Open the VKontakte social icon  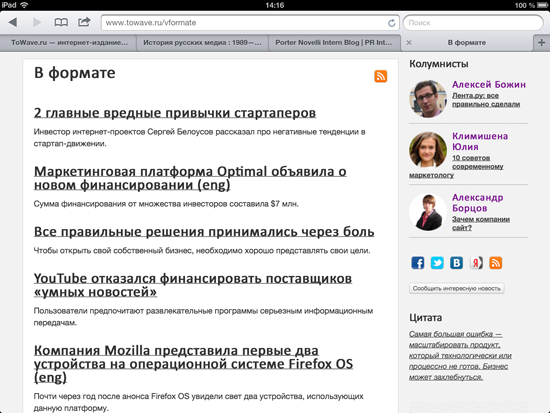point(456,262)
